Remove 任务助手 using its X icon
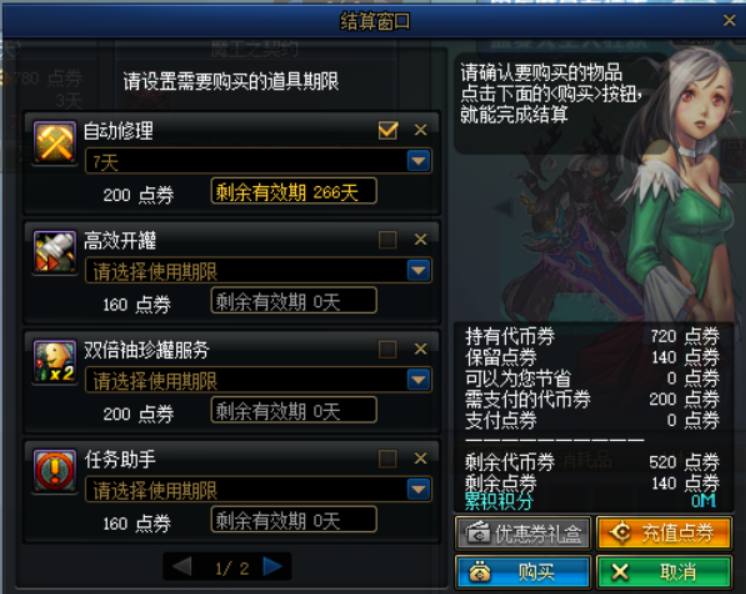Screen dimensions: 746x594 click(x=421, y=458)
